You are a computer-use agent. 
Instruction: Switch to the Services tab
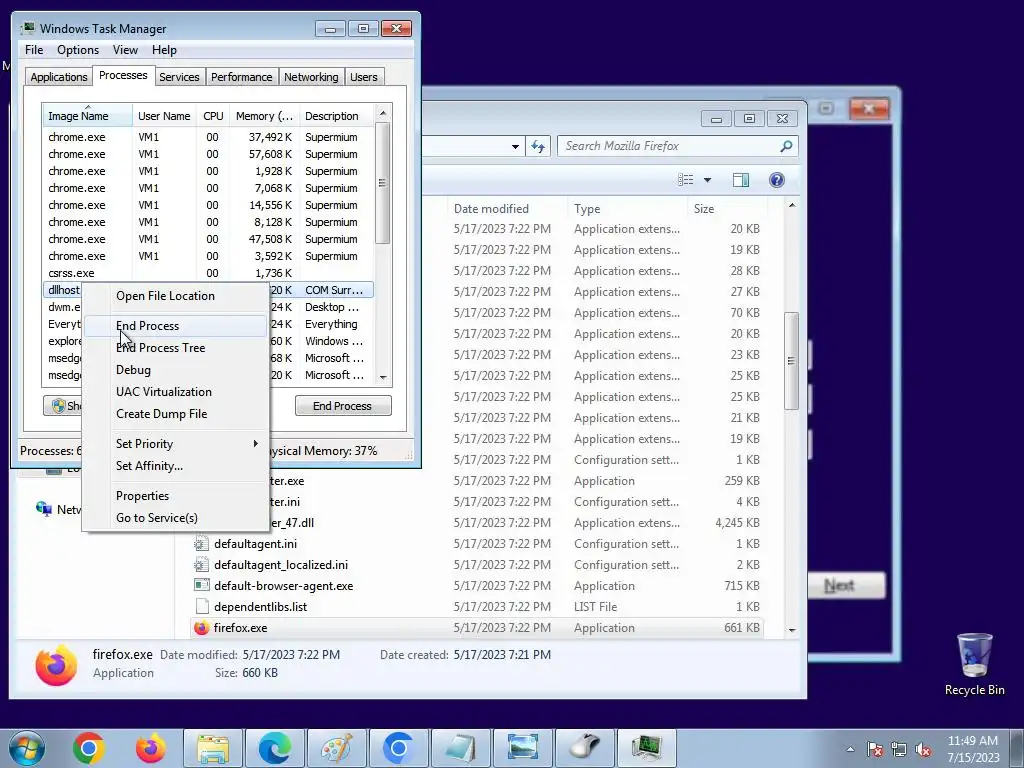click(x=179, y=77)
